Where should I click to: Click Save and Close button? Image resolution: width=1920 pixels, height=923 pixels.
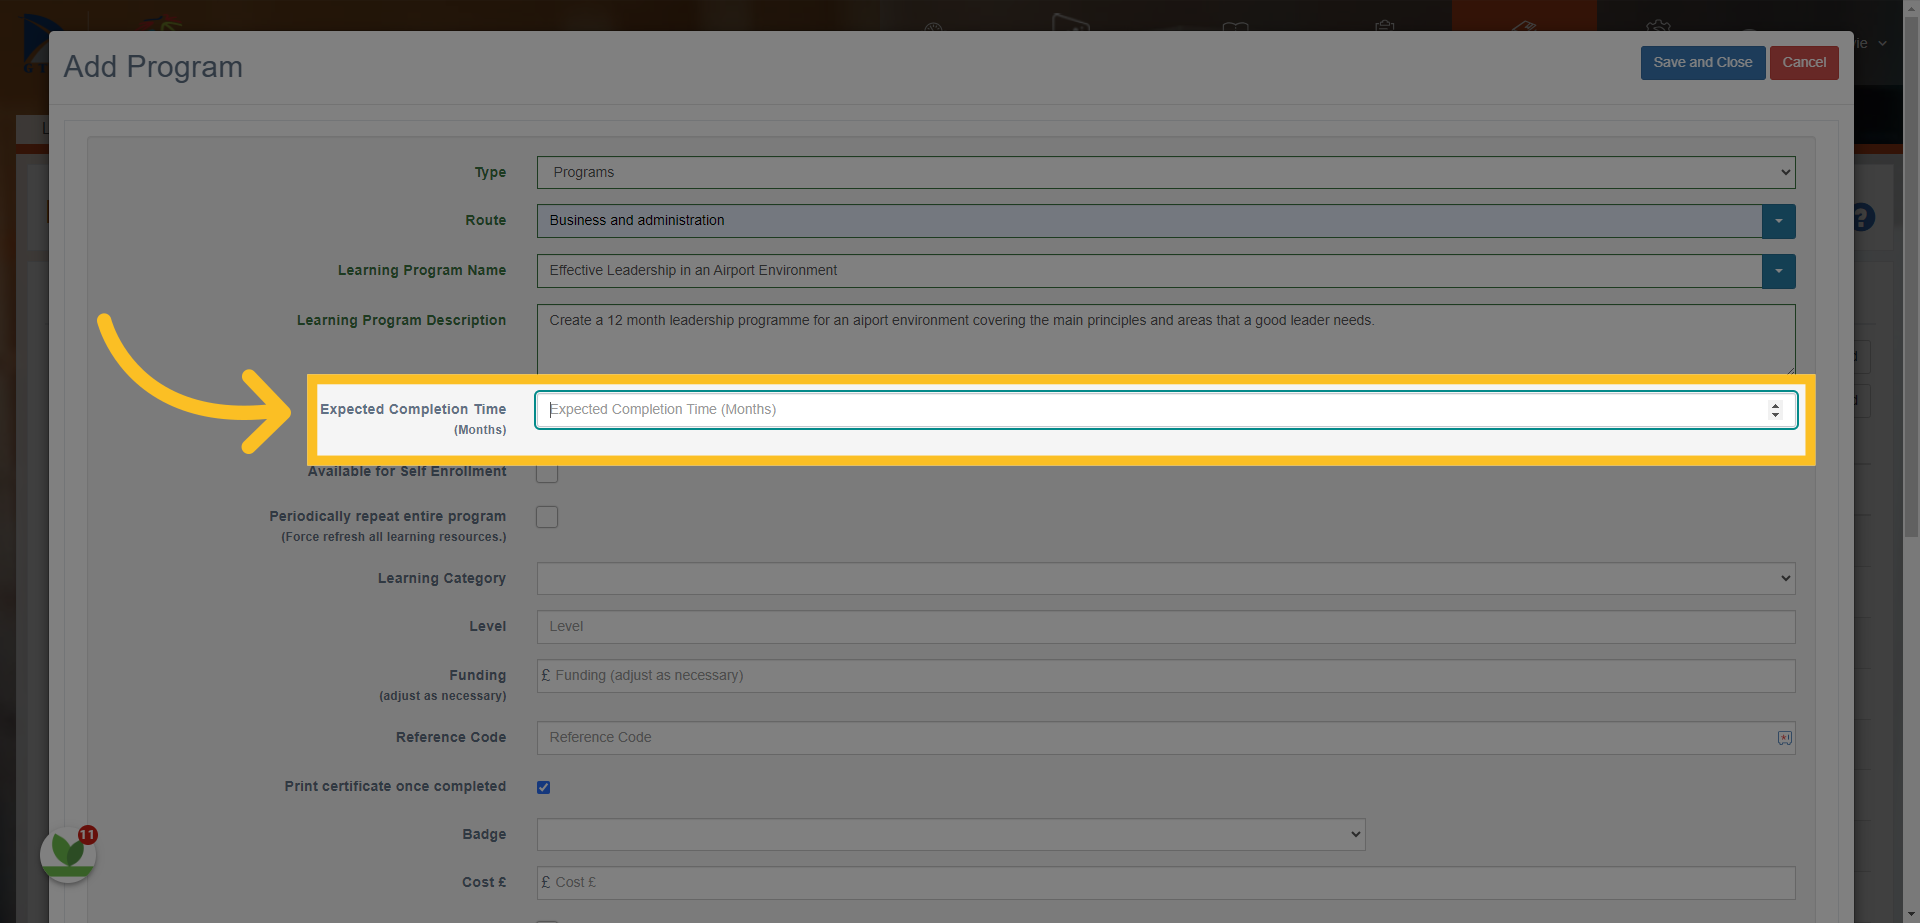[1702, 62]
